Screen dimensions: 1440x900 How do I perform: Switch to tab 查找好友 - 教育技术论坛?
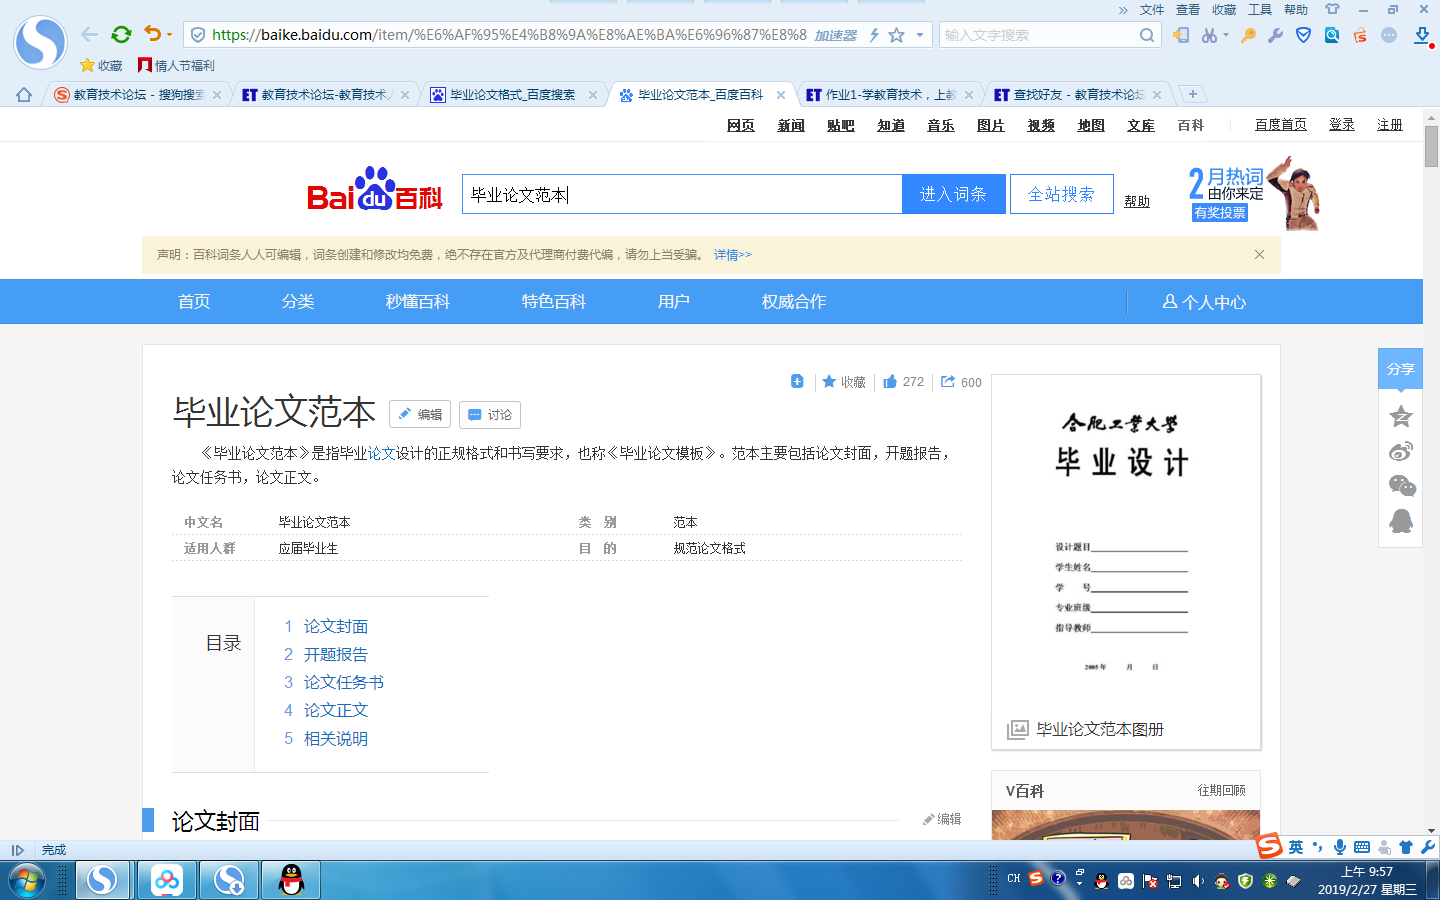point(1076,95)
